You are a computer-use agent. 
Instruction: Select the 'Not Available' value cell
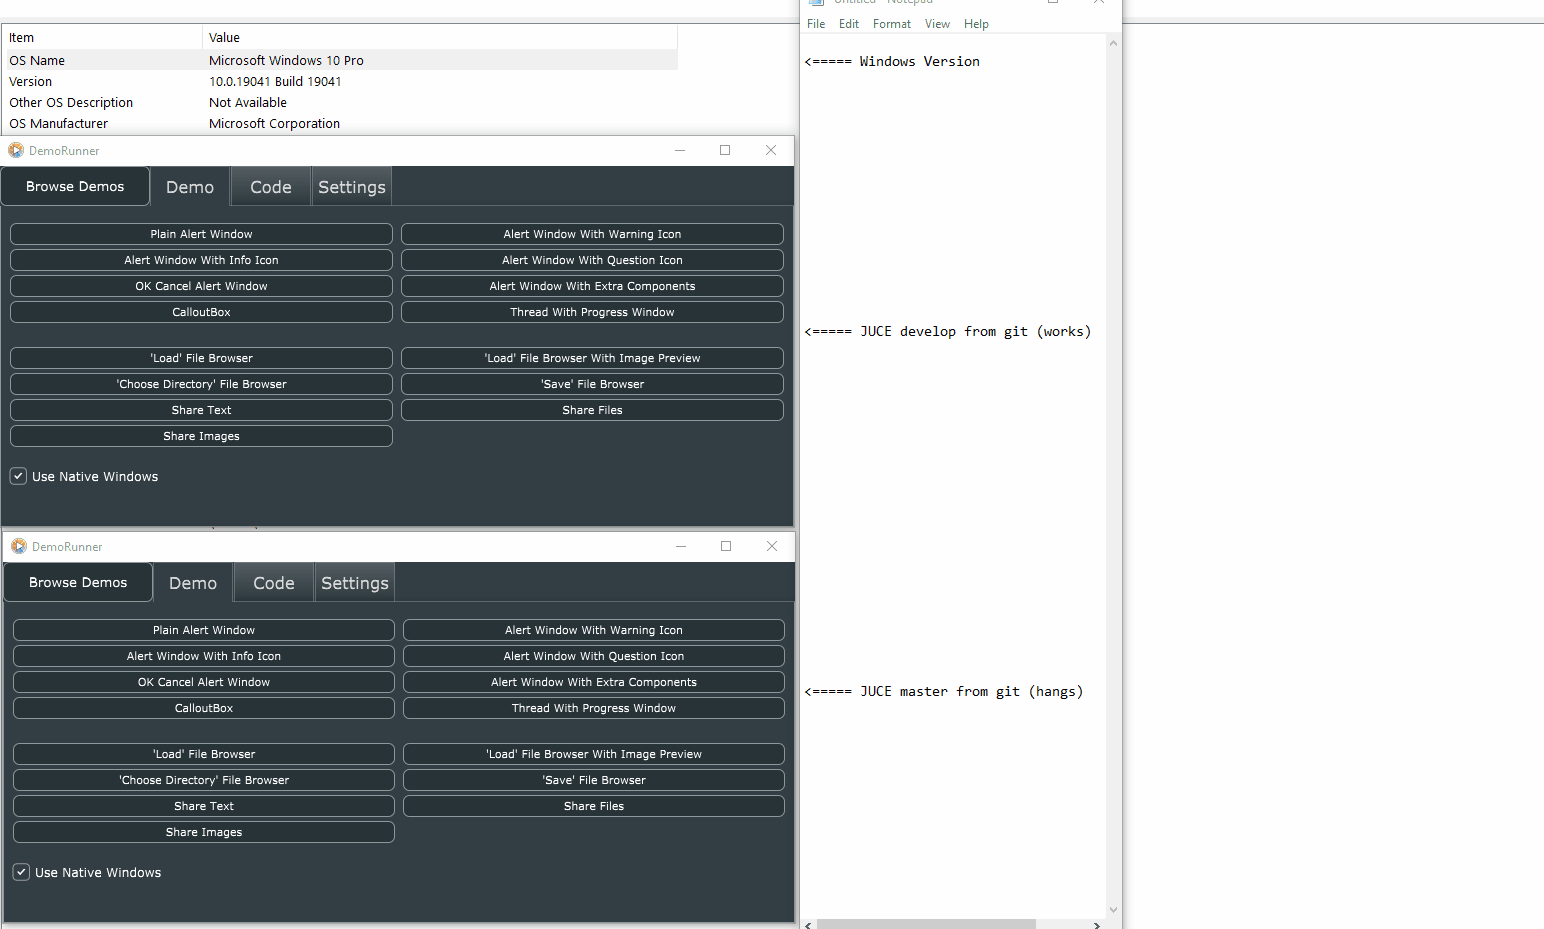click(x=248, y=102)
